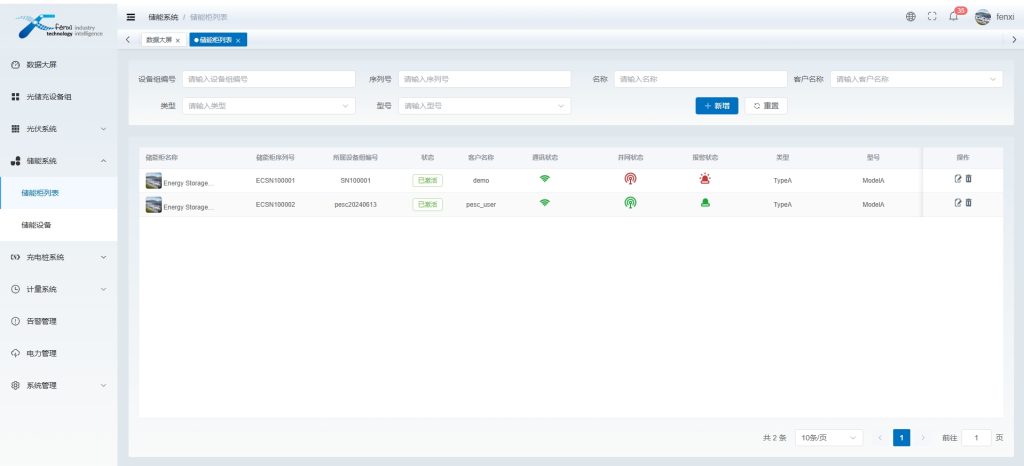Click the red alarm icon for demo row
Viewport: 1024px width, 466px height.
pyautogui.click(x=705, y=180)
